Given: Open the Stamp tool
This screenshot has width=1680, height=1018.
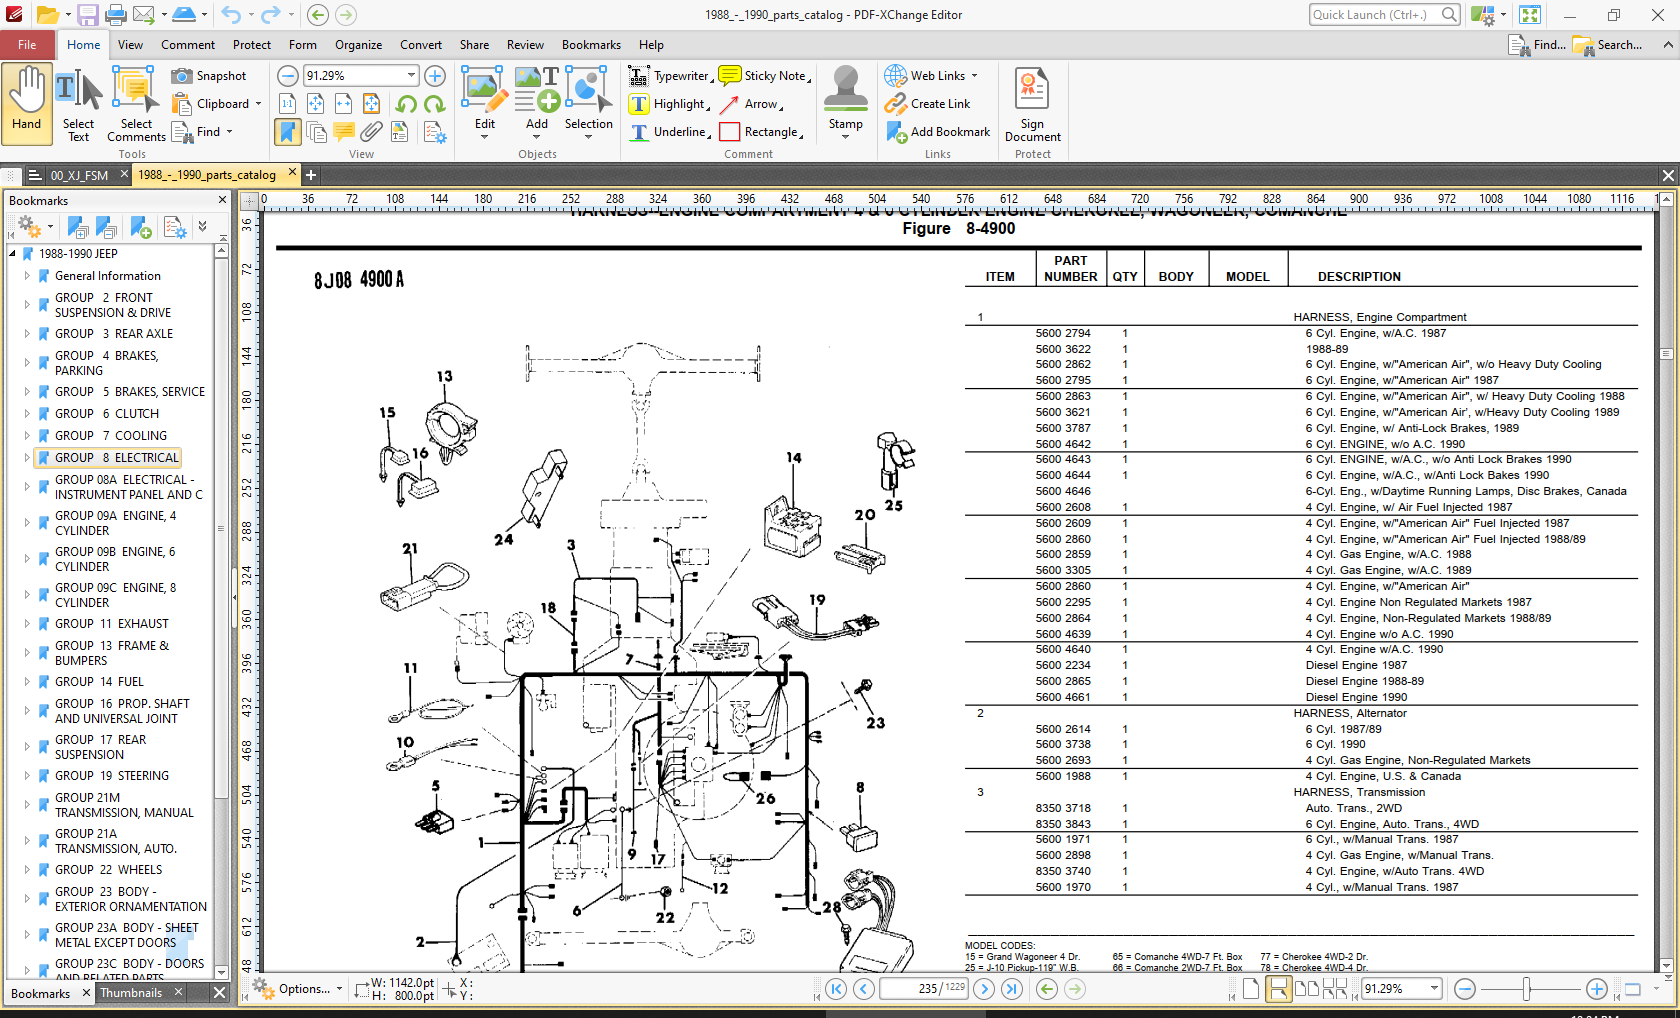Looking at the screenshot, I should [845, 100].
